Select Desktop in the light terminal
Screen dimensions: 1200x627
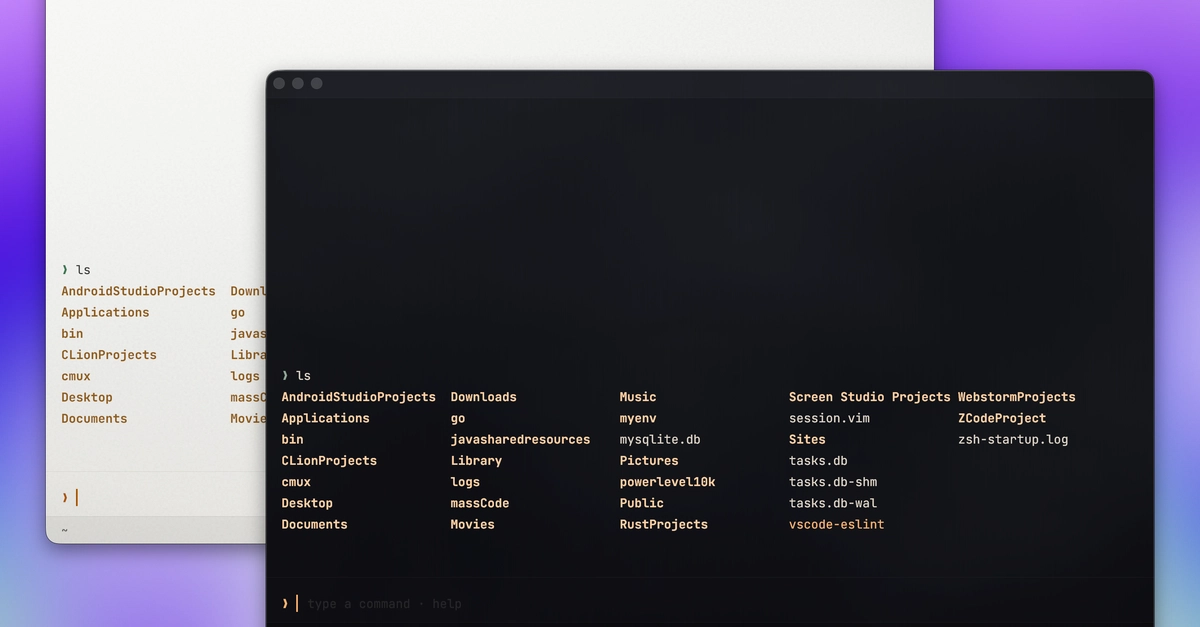tap(87, 397)
